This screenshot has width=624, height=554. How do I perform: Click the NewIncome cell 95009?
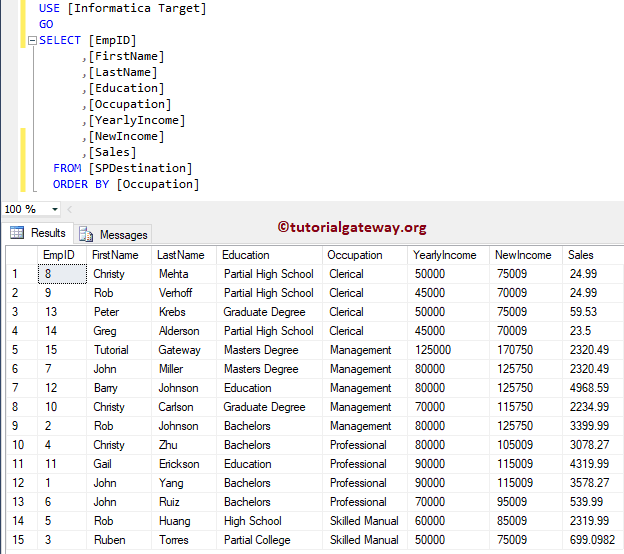pyautogui.click(x=526, y=502)
